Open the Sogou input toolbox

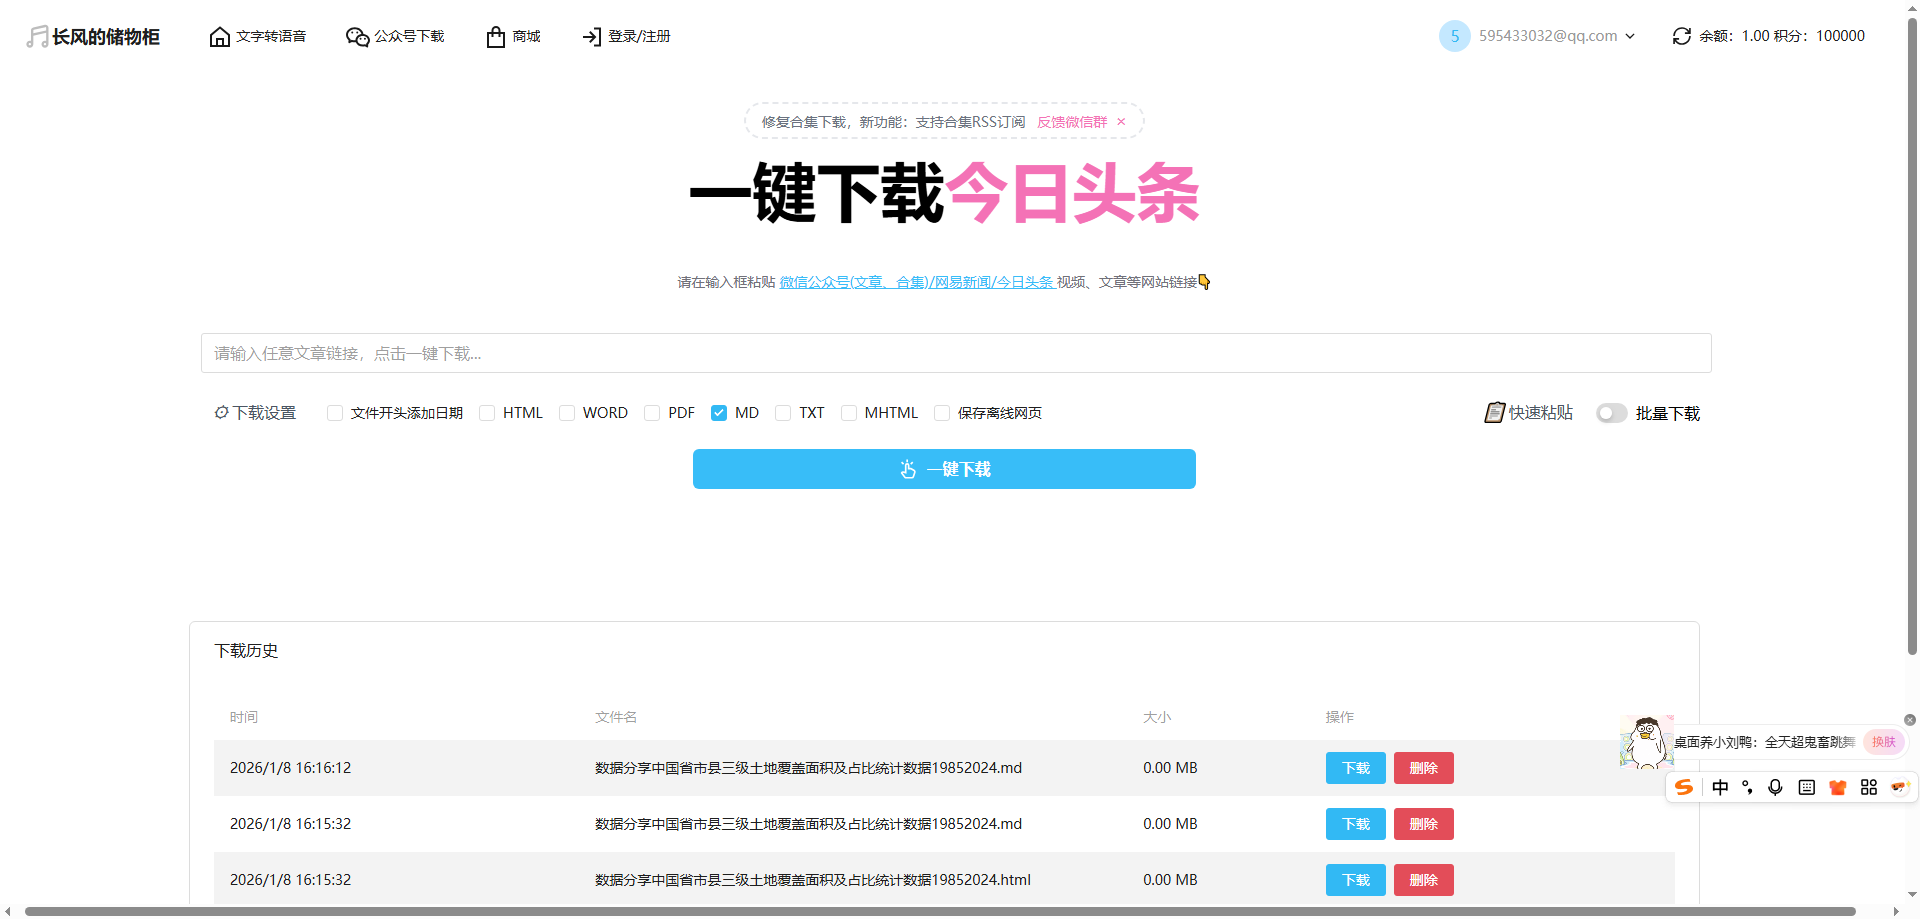pos(1869,787)
